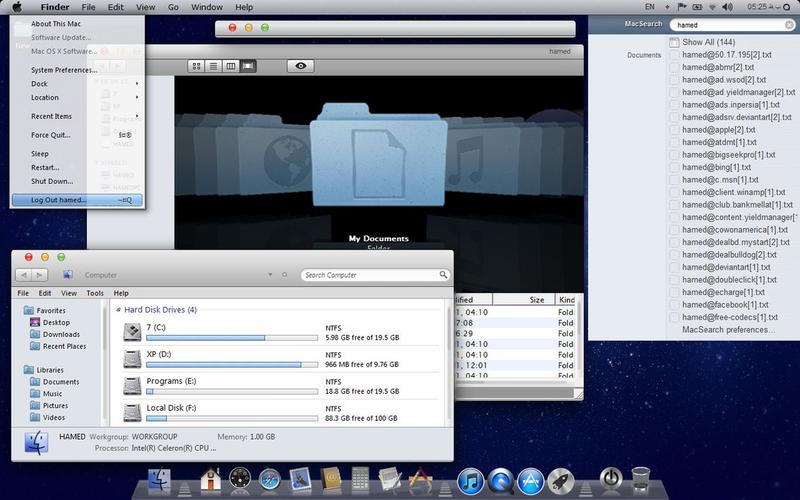The height and width of the screenshot is (500, 800).
Task: Open MacSearch preferences link
Action: coord(728,329)
